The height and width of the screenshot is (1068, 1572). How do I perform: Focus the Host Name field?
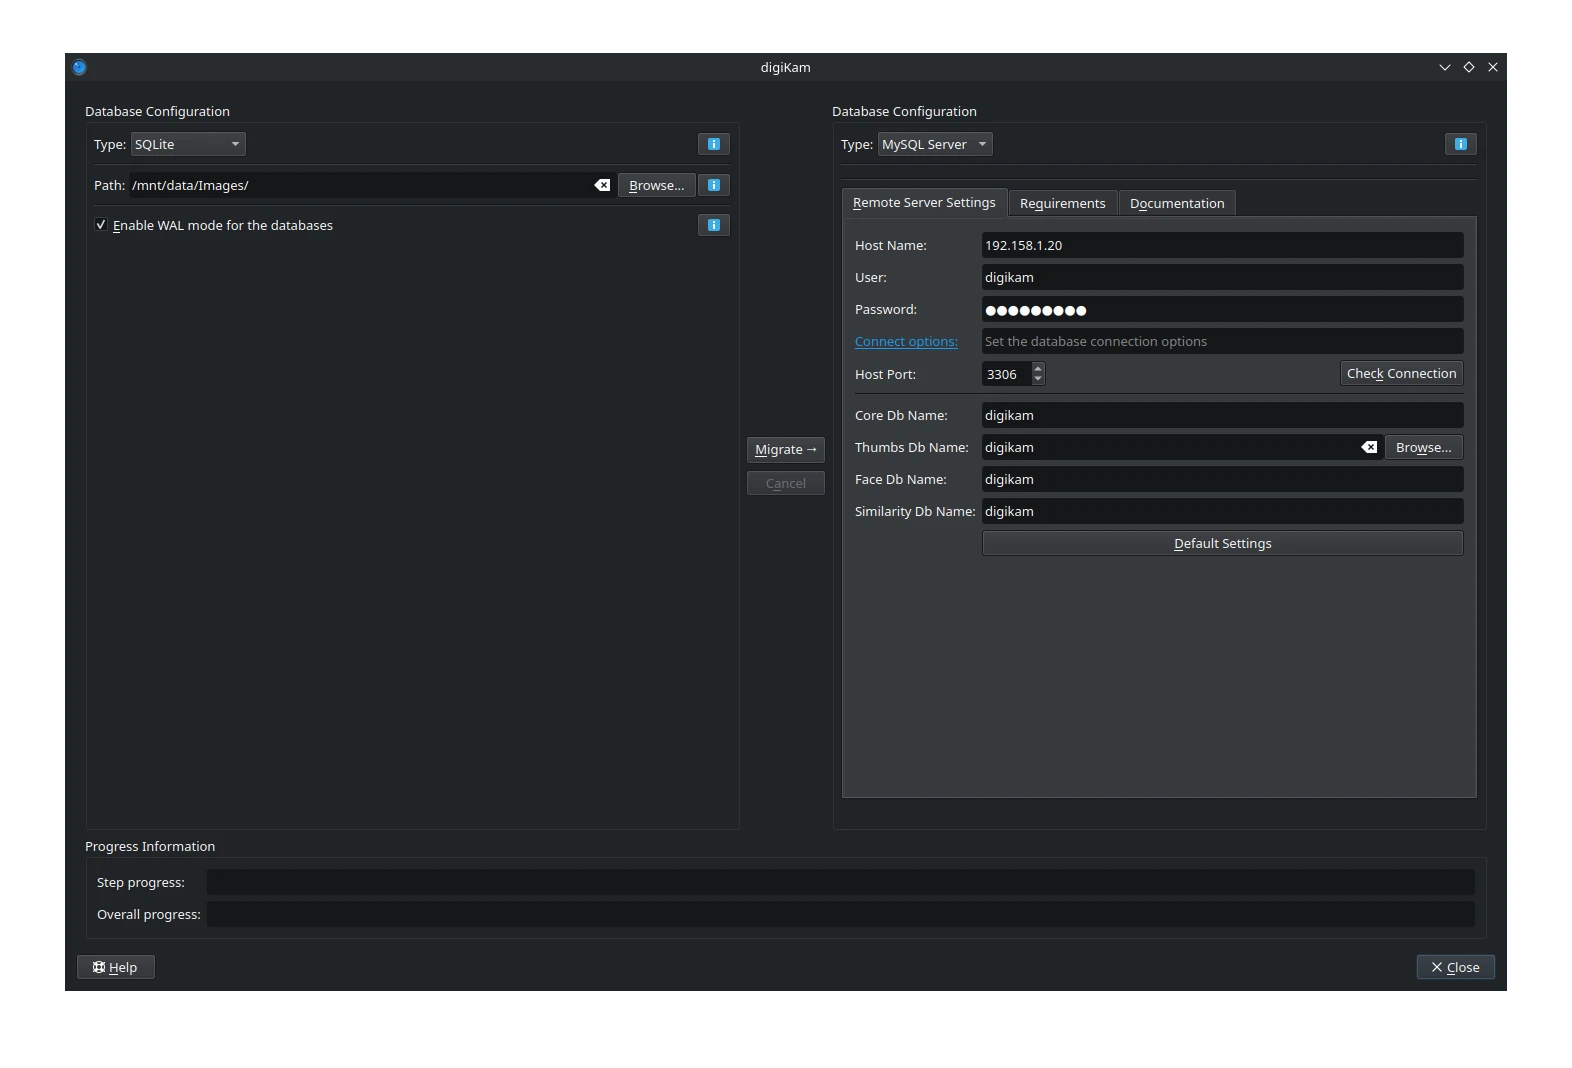coord(1222,245)
